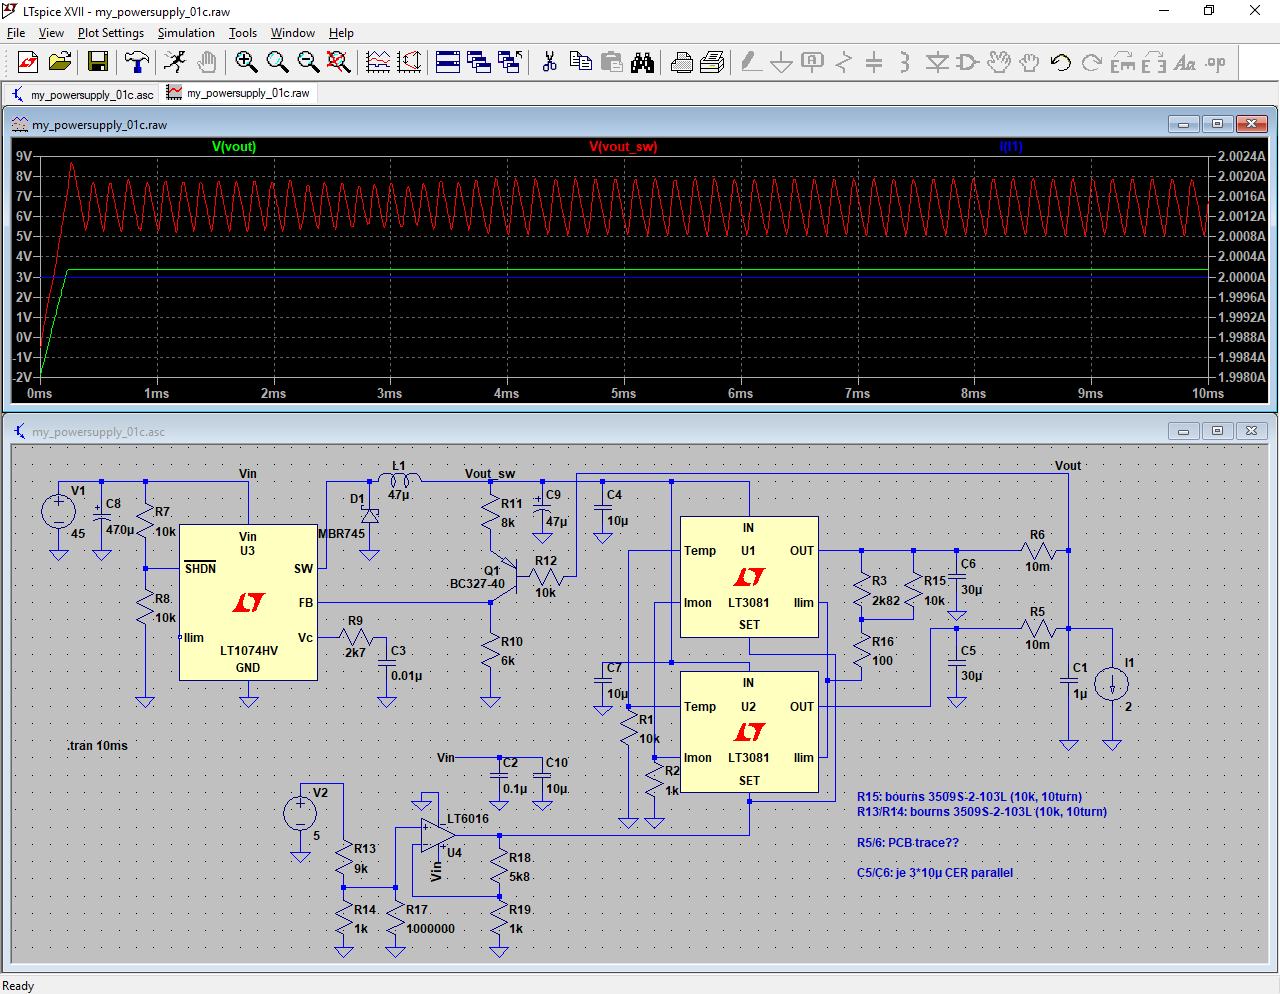Open Find with the binoculars icon

point(642,62)
